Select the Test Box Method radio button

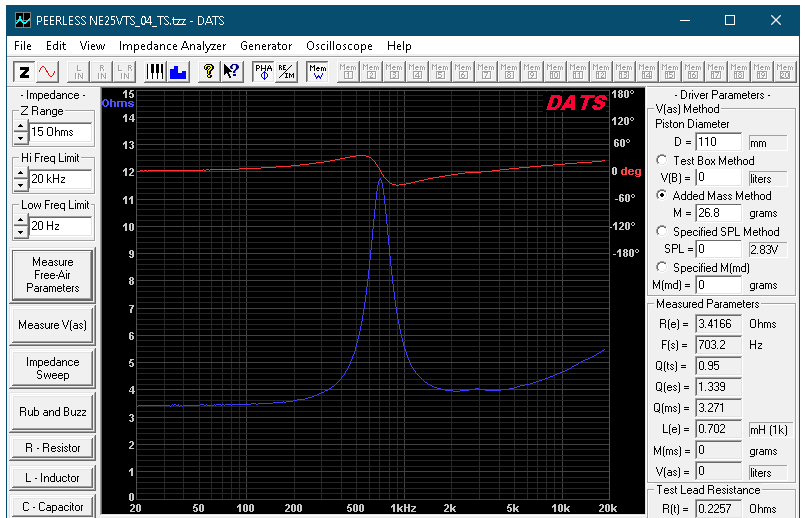[662, 160]
